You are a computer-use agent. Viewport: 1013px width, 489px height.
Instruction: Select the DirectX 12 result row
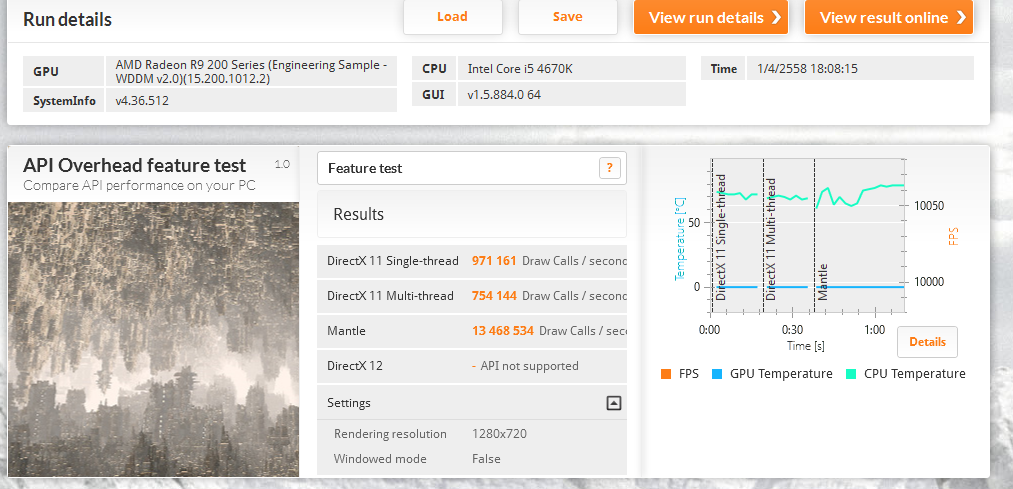click(x=472, y=366)
